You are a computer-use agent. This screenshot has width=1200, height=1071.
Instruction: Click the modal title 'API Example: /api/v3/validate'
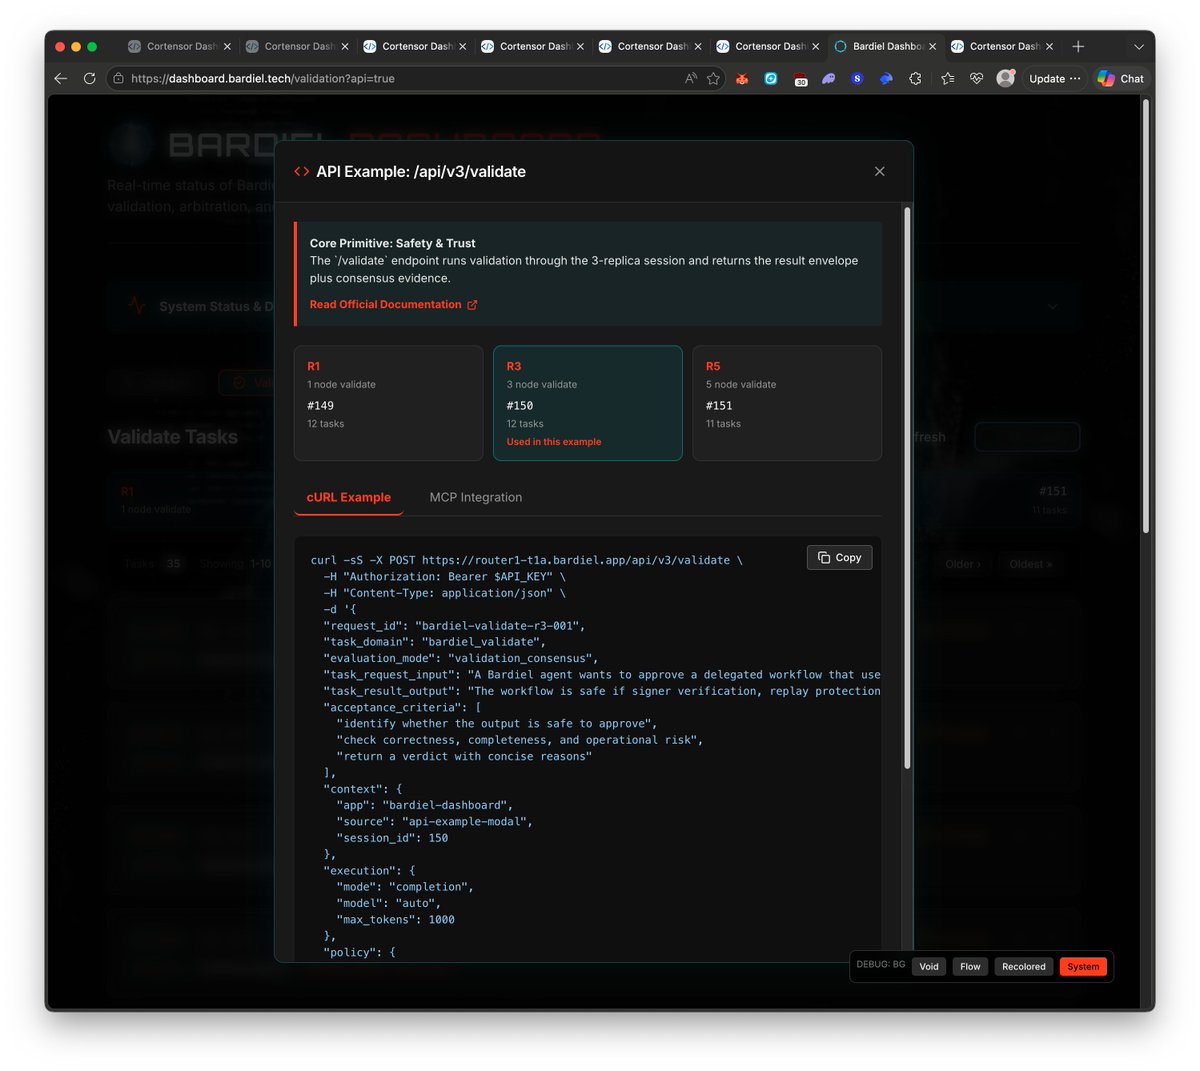[x=421, y=171]
